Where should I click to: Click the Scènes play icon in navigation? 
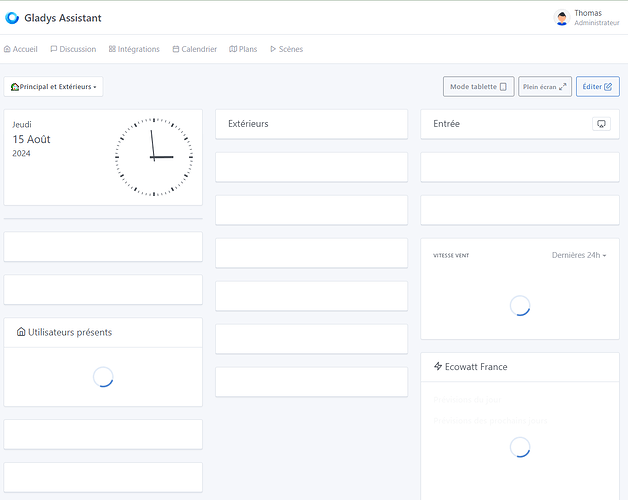click(x=273, y=49)
